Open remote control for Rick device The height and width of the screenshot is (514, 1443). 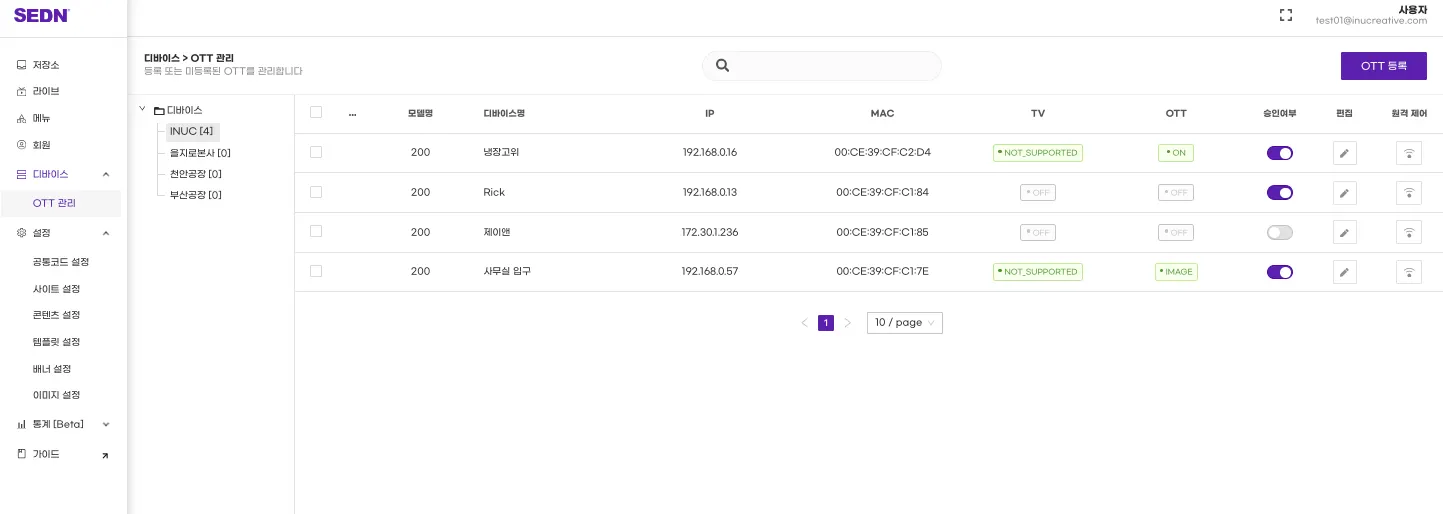coord(1409,193)
